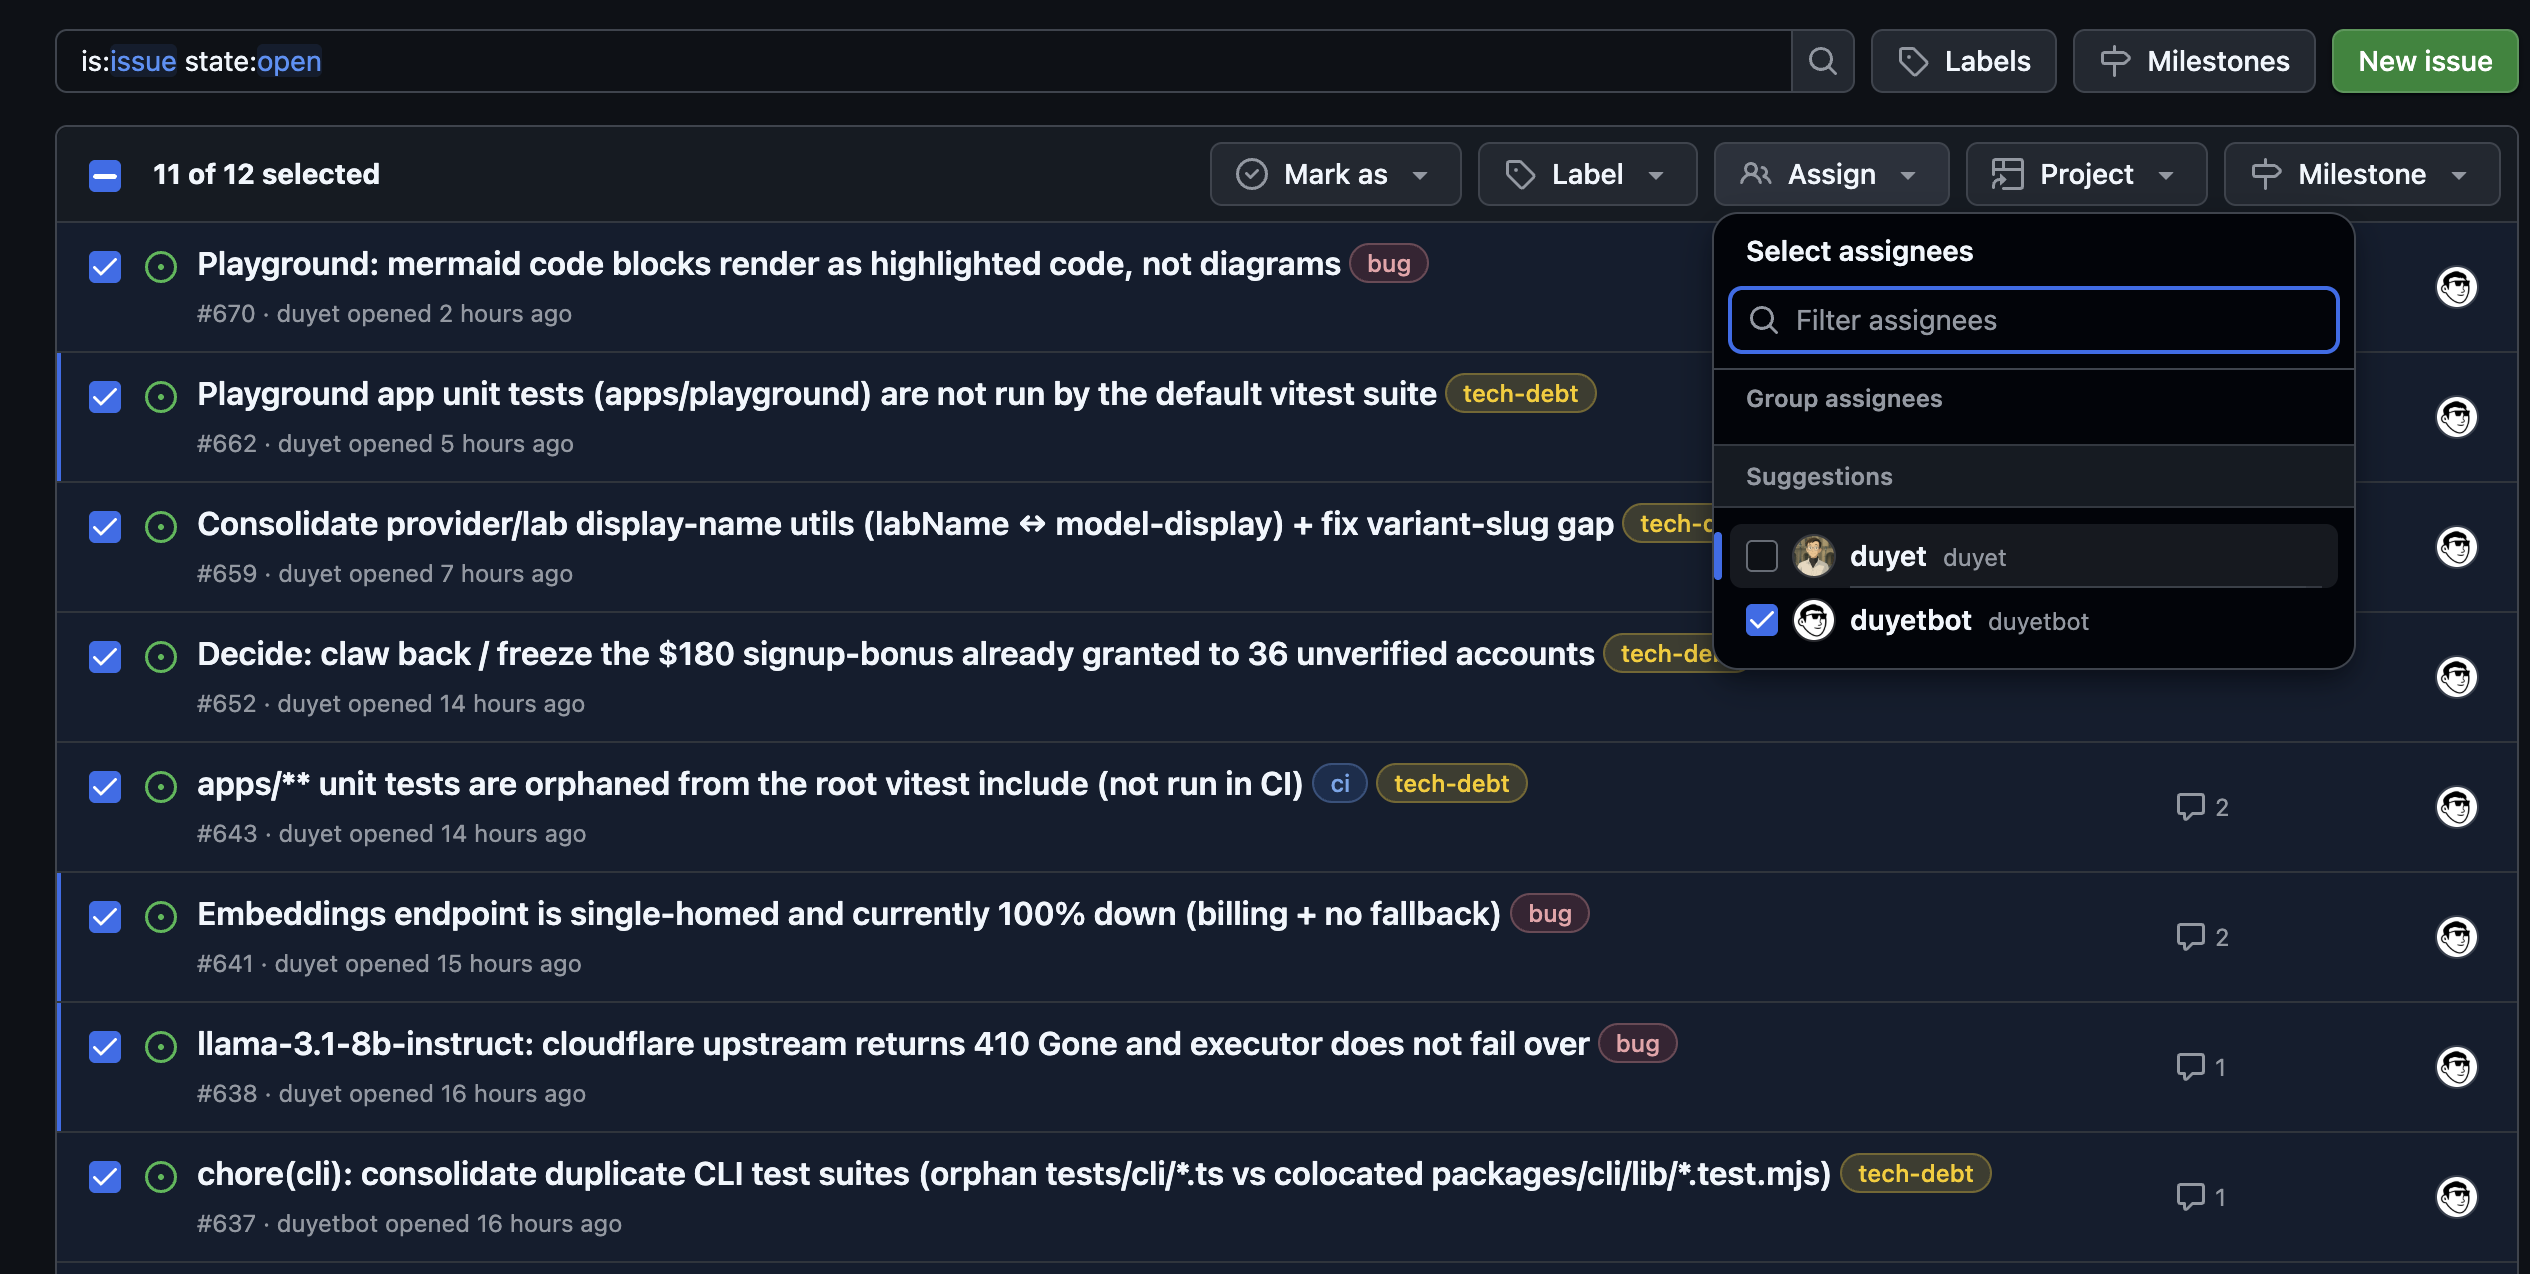Open the Mark as dropdown
Image resolution: width=2530 pixels, height=1274 pixels.
[x=1335, y=174]
